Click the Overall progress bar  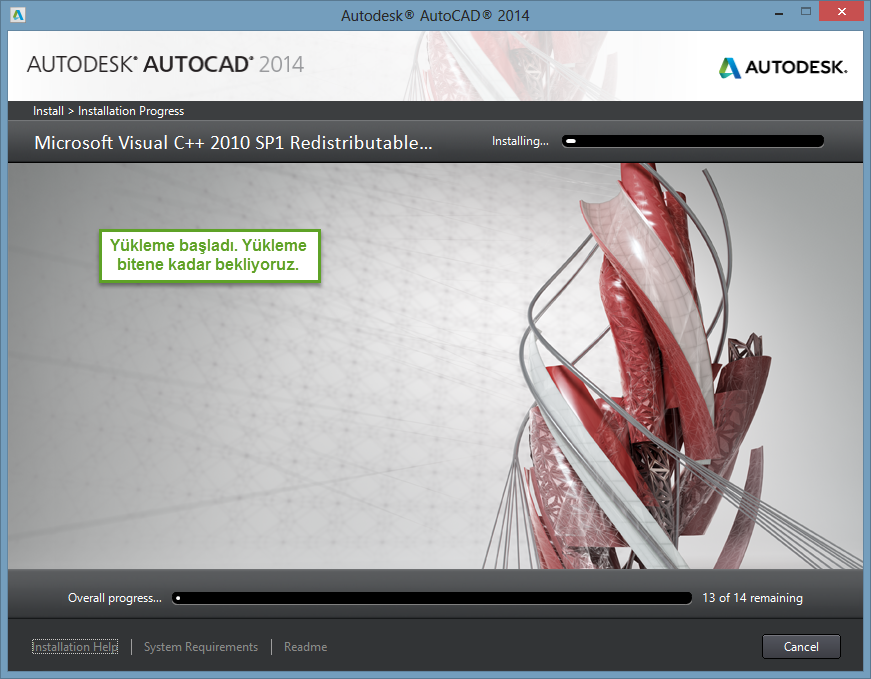click(x=432, y=598)
